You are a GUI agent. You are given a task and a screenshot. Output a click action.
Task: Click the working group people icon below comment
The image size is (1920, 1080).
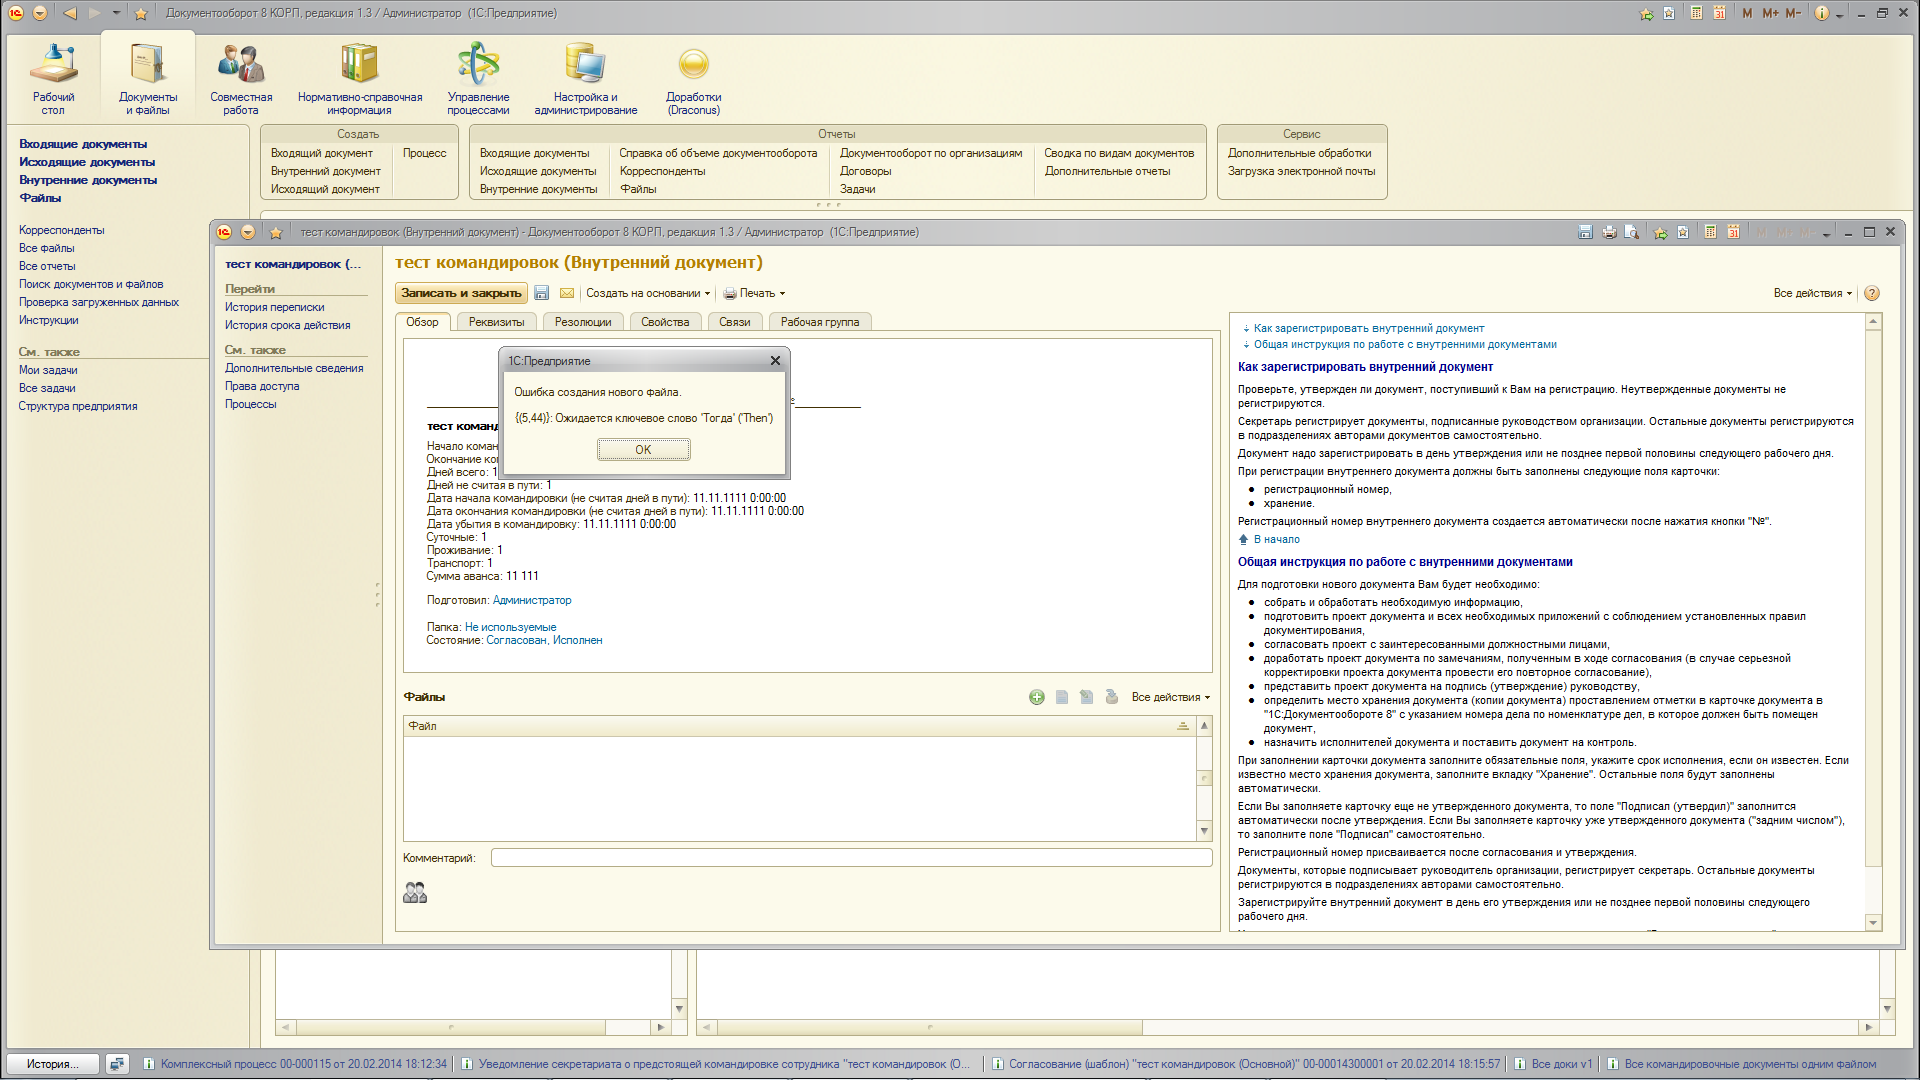415,892
